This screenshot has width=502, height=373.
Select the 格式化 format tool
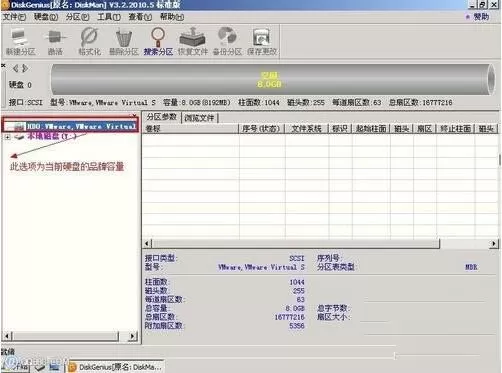pos(89,42)
